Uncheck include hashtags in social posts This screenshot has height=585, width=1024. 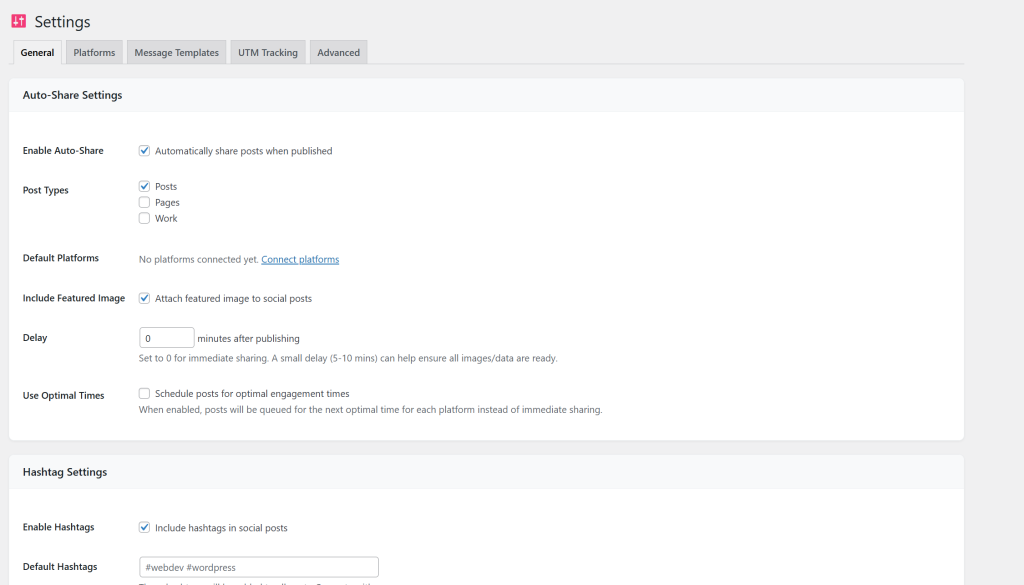(x=145, y=528)
